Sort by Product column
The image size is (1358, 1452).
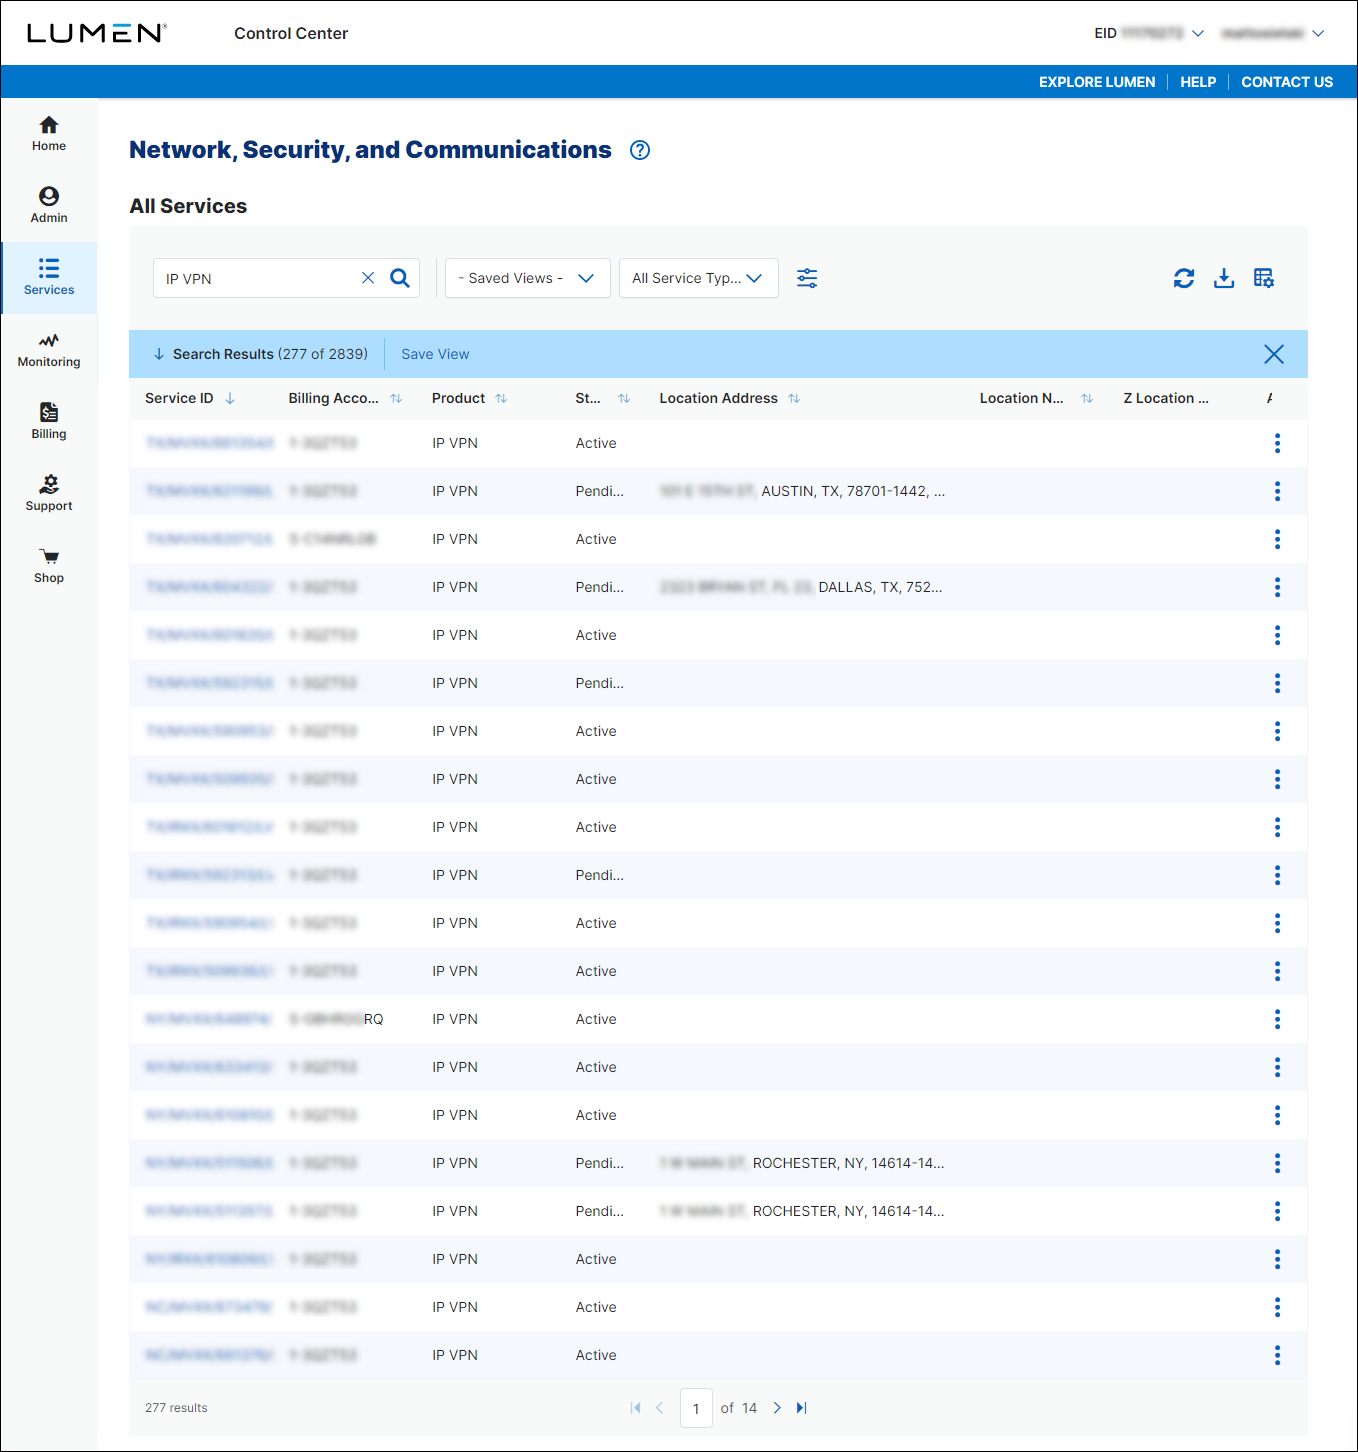pyautogui.click(x=501, y=398)
